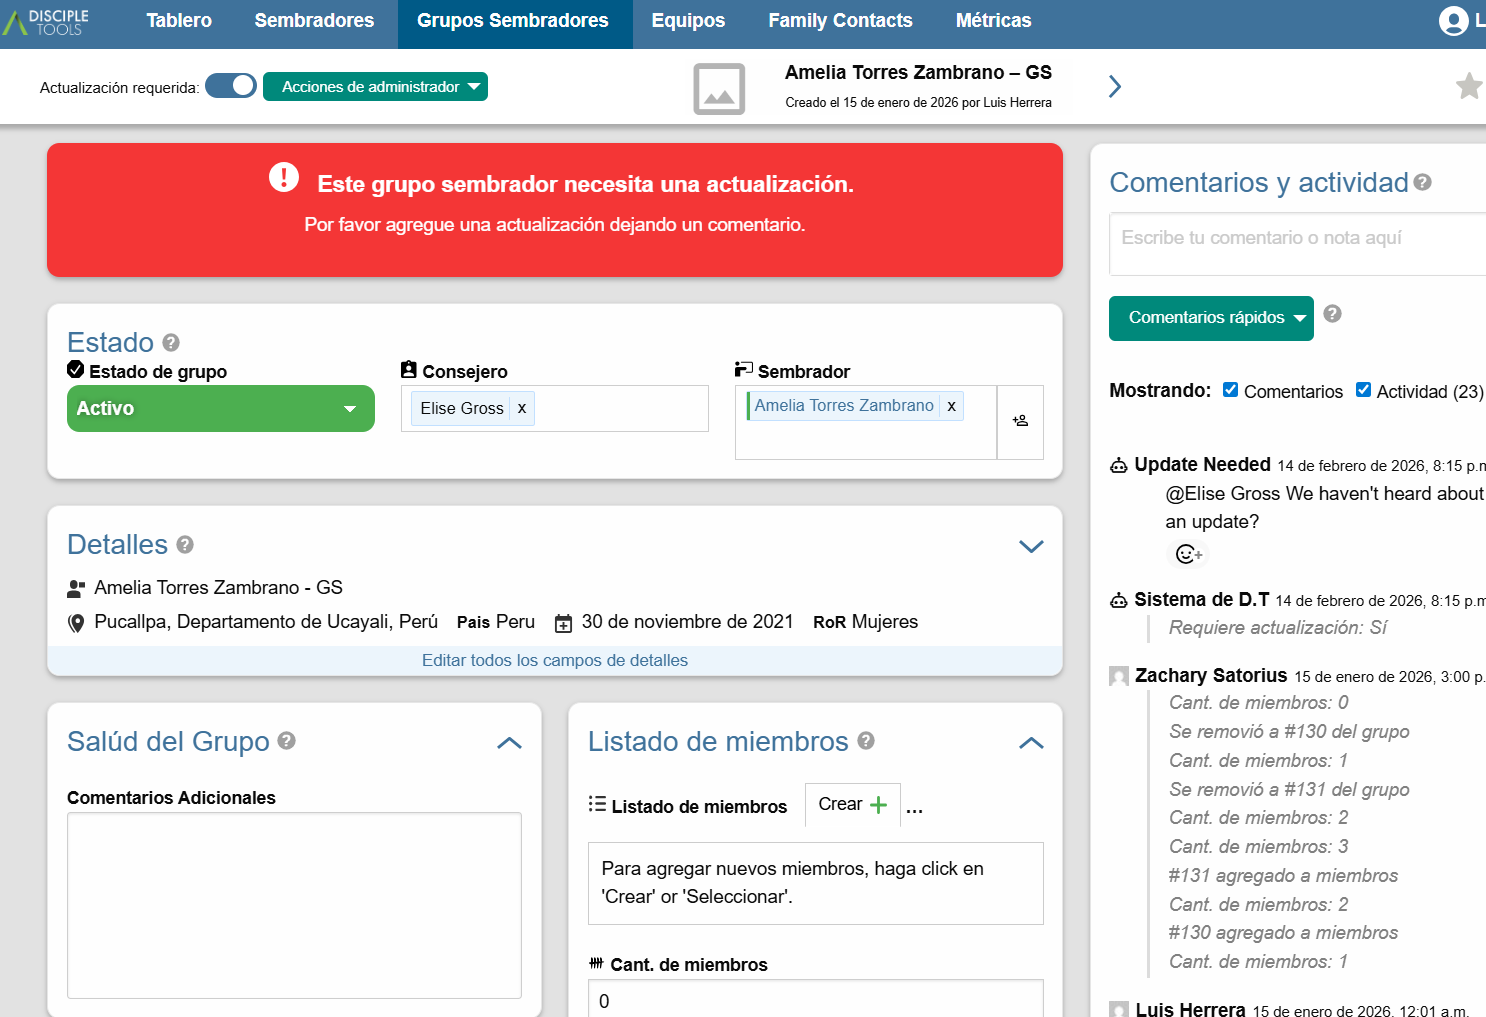This screenshot has height=1017, width=1486.
Task: Click the Crear member button
Action: click(x=852, y=805)
